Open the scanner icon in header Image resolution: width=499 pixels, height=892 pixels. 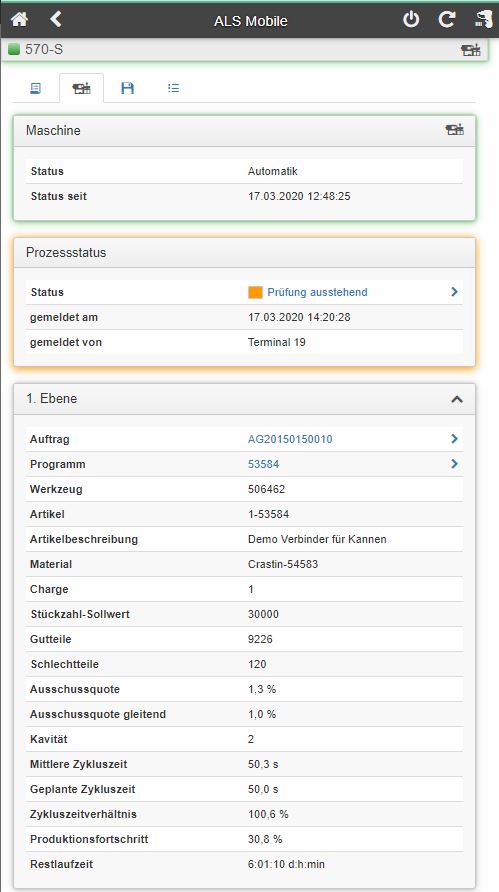[484, 20]
